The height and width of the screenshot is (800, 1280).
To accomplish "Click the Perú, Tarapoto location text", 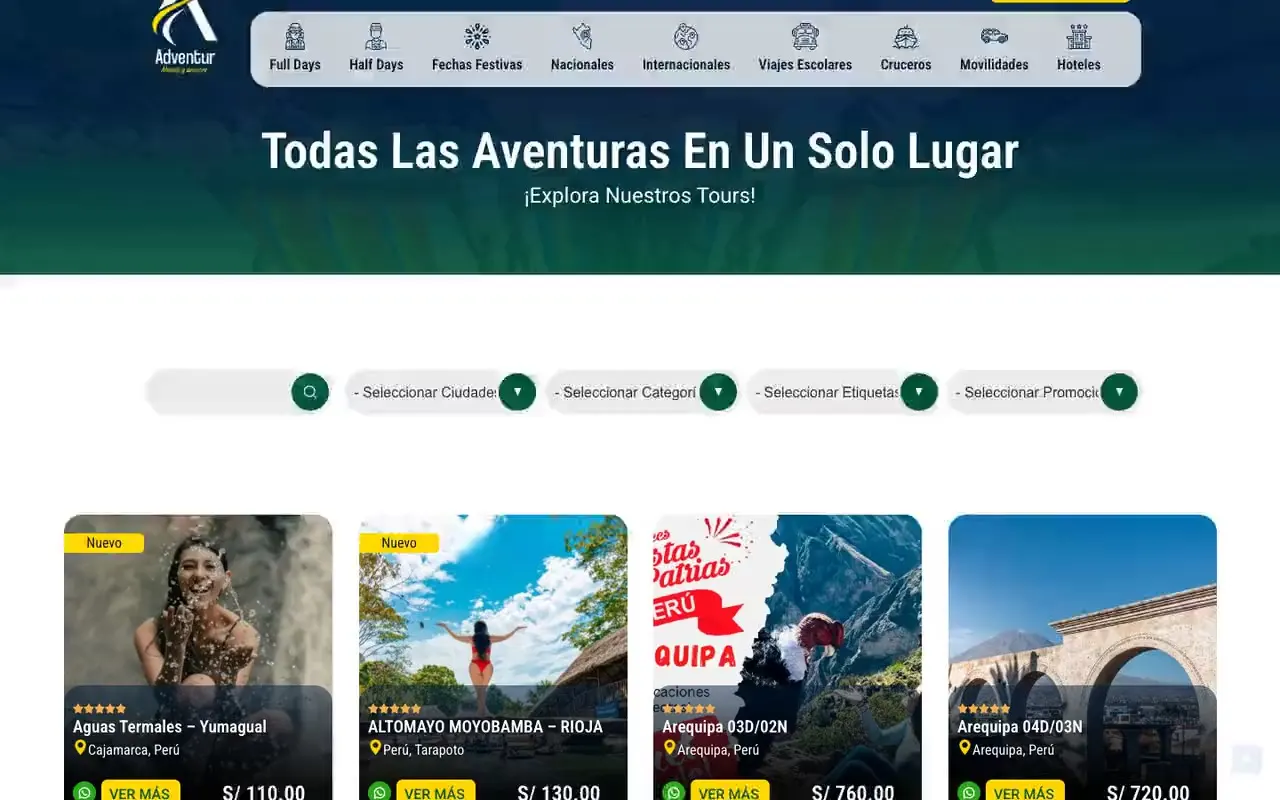I will 424,750.
